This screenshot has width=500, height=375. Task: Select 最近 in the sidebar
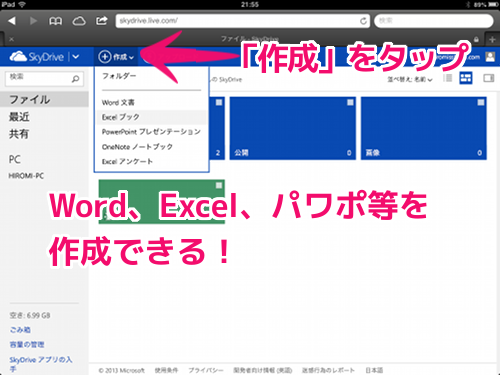(x=19, y=117)
